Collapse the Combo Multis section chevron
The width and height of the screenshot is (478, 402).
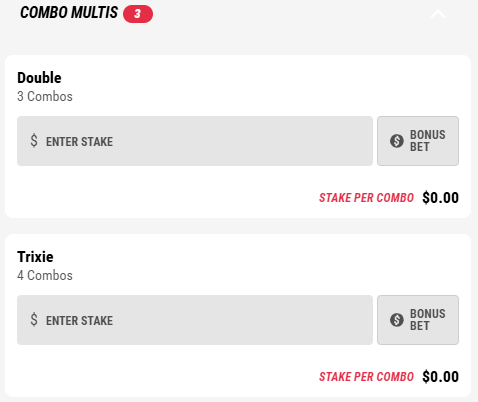point(438,14)
